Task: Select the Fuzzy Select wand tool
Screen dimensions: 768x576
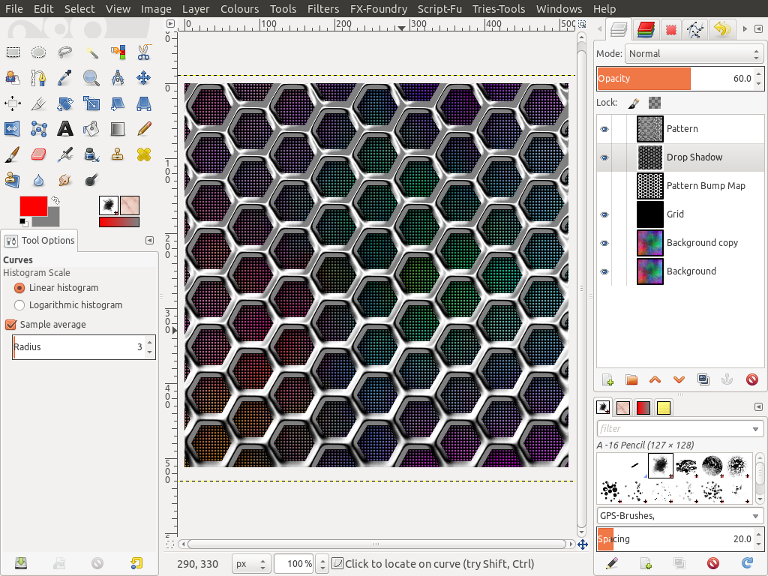Action: 91,52
